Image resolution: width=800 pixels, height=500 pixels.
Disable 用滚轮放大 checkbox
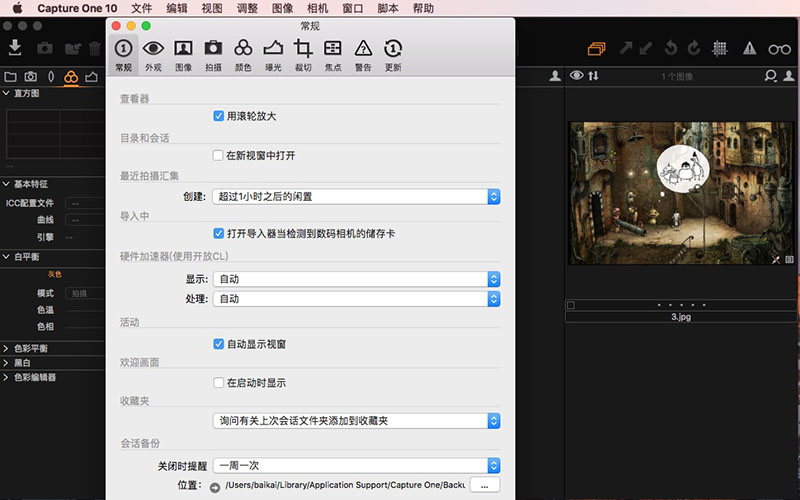[x=218, y=116]
